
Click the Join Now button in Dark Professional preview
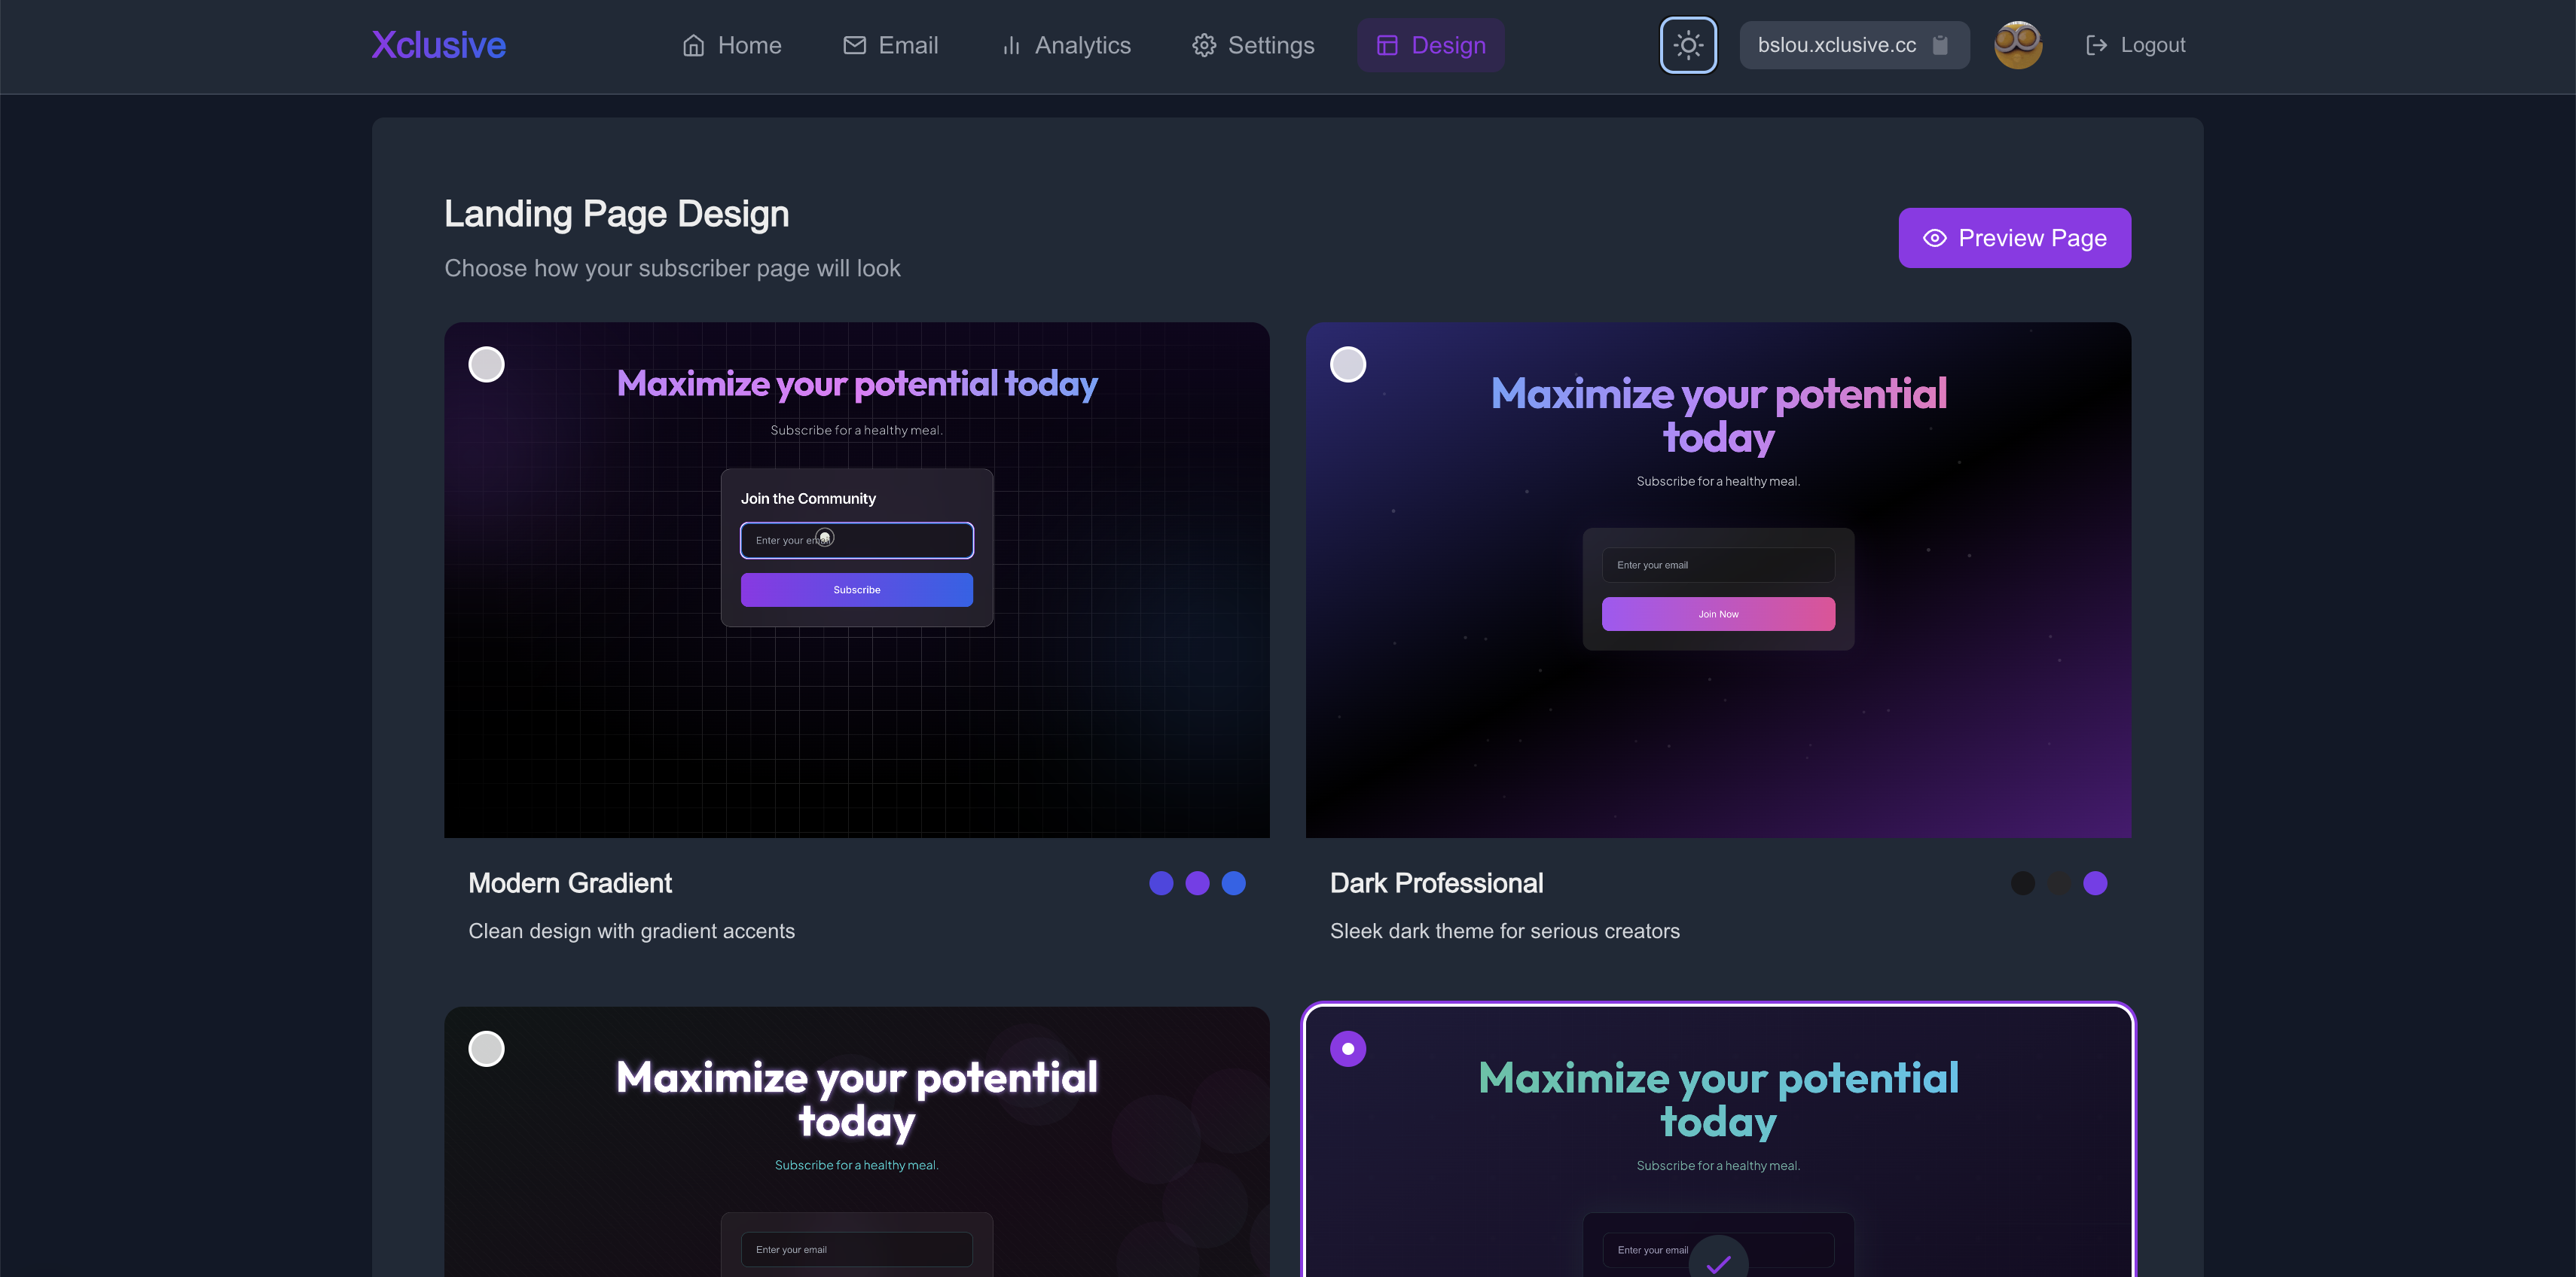pos(1718,614)
